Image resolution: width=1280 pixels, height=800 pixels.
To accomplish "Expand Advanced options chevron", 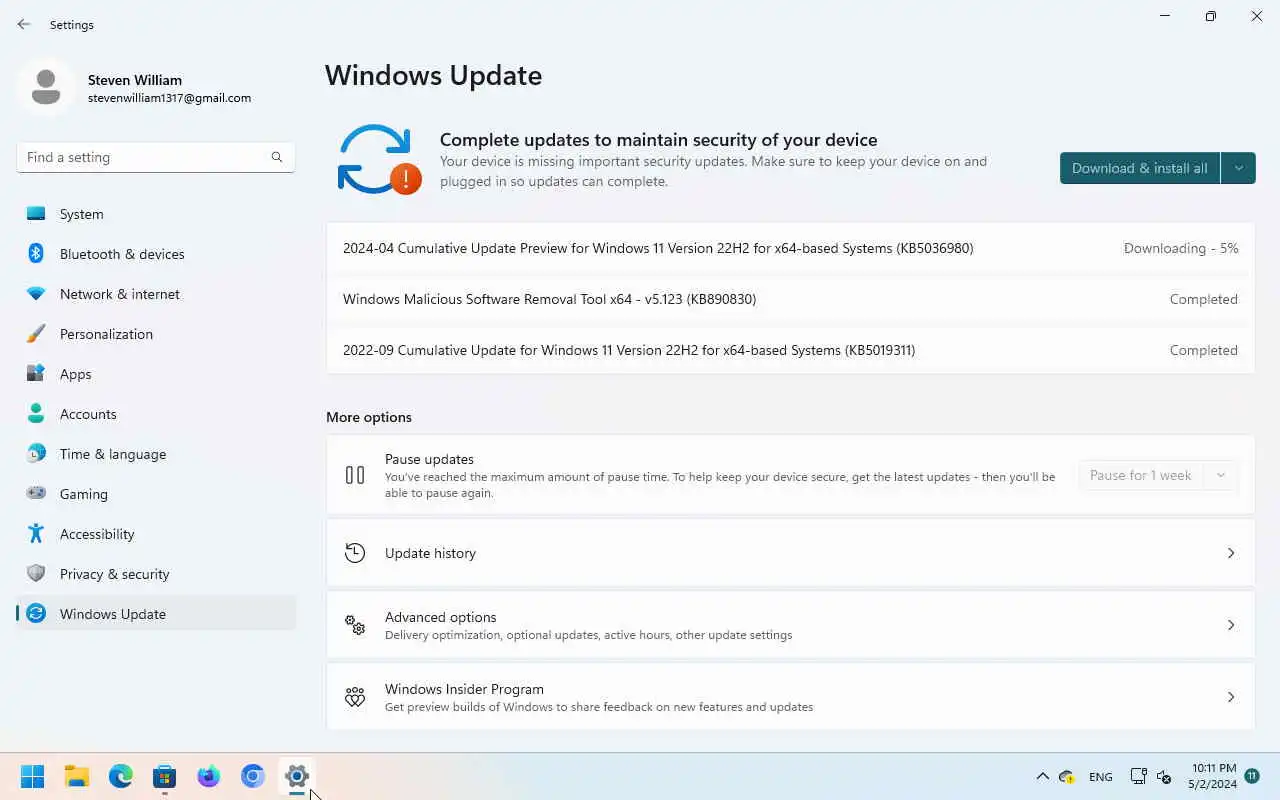I will pyautogui.click(x=1231, y=625).
